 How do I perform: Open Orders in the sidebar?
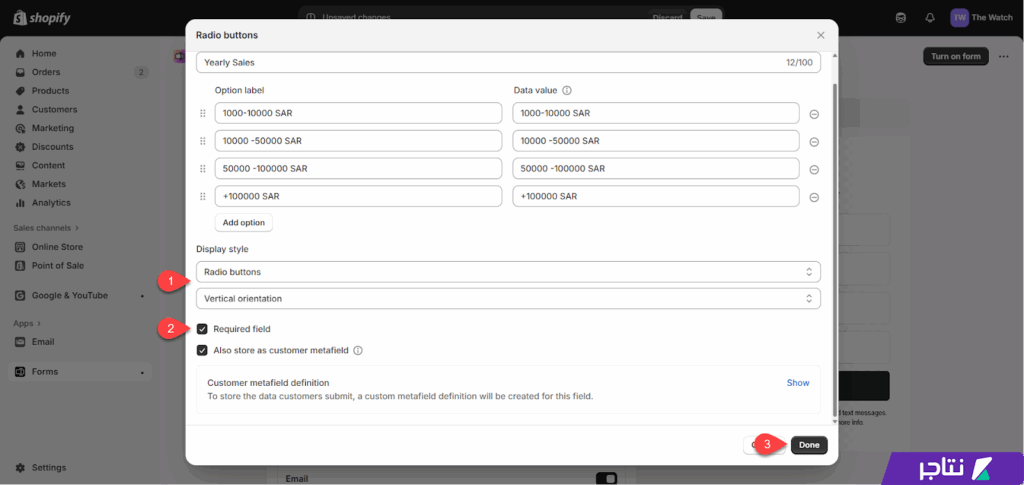click(x=46, y=72)
